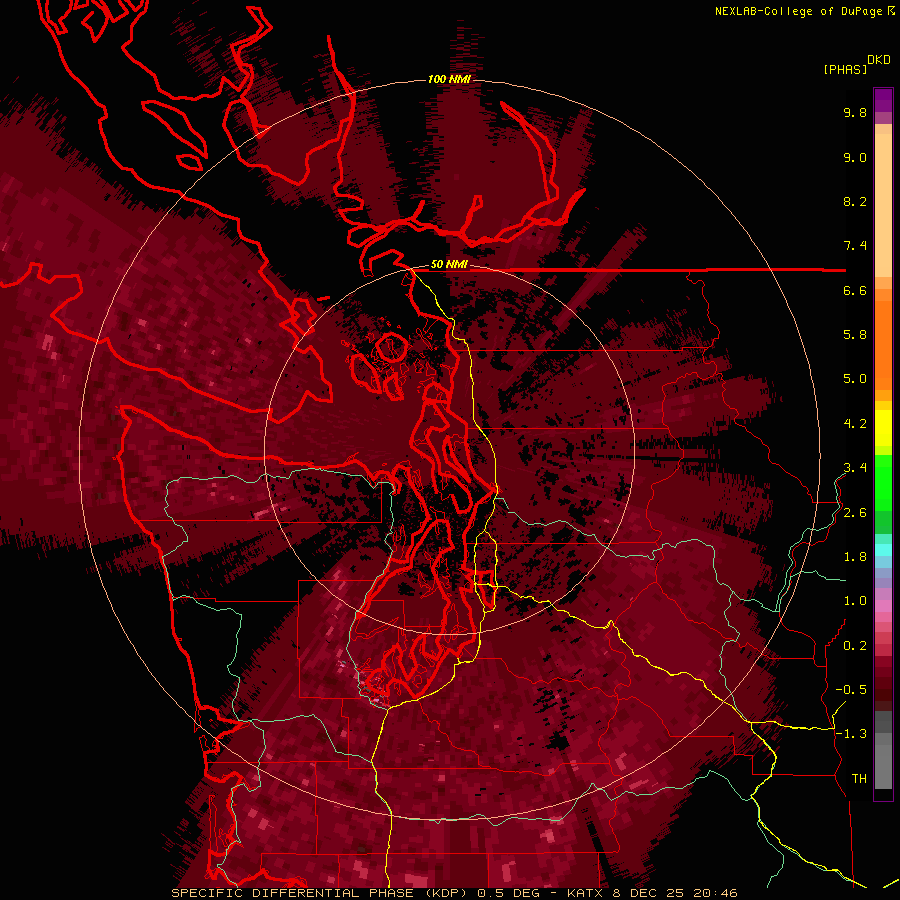Click the 5.0 scale value
Viewport: 900px width, 900px height.
pyautogui.click(x=855, y=379)
